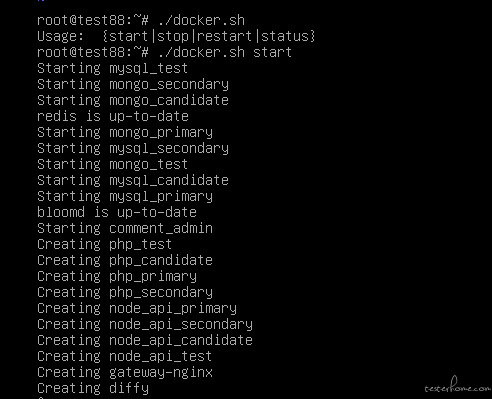The width and height of the screenshot is (492, 399).
Task: Click 'Creating gateway-nginx' output line
Action: pos(125,373)
